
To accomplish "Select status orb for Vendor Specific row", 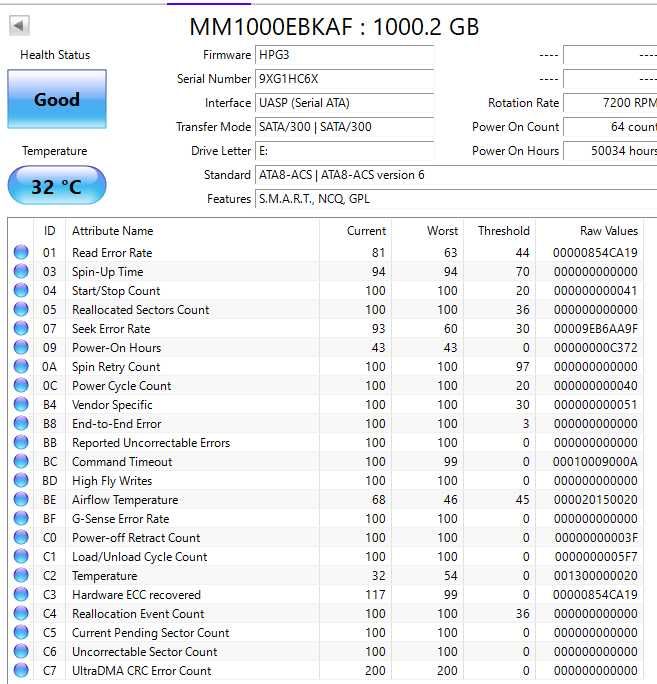I will [x=21, y=404].
